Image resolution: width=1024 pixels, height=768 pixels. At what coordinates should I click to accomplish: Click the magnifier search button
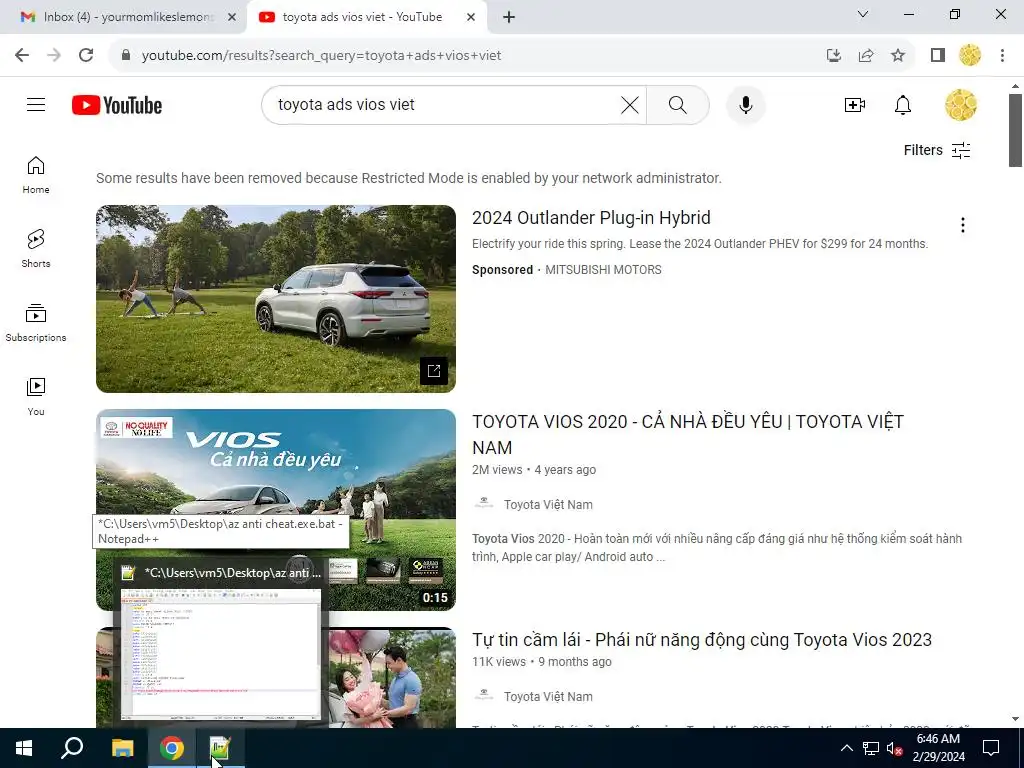tap(678, 104)
